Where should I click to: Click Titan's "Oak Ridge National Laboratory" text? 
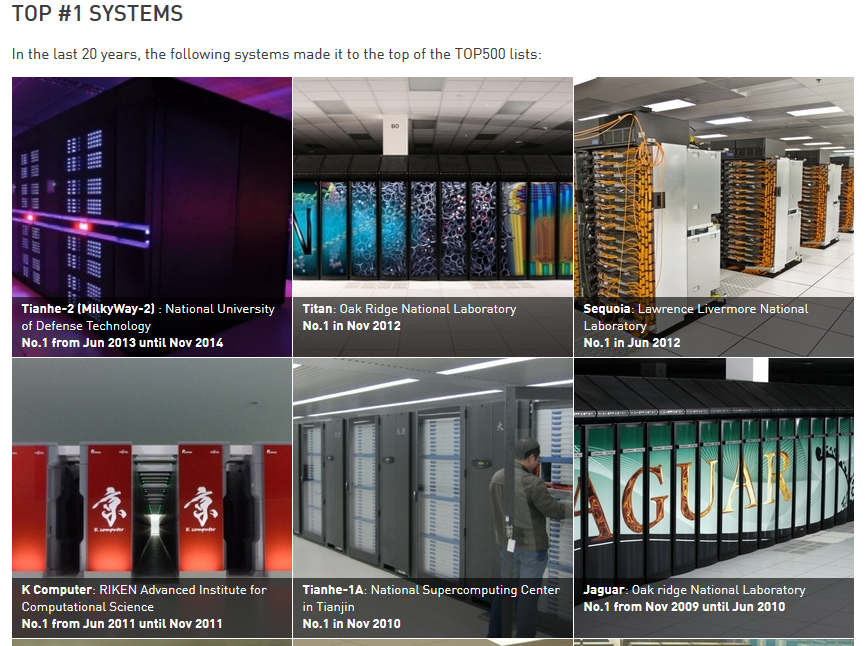[428, 309]
